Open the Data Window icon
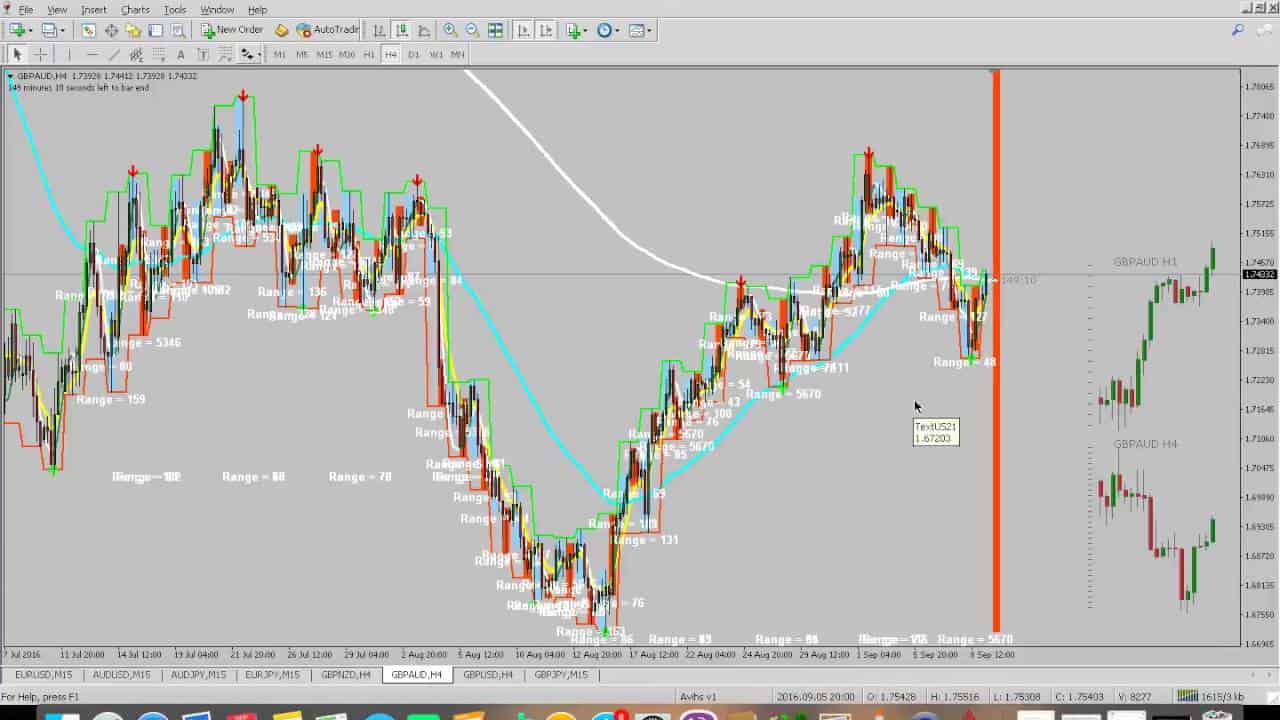The width and height of the screenshot is (1280, 720). coord(111,30)
